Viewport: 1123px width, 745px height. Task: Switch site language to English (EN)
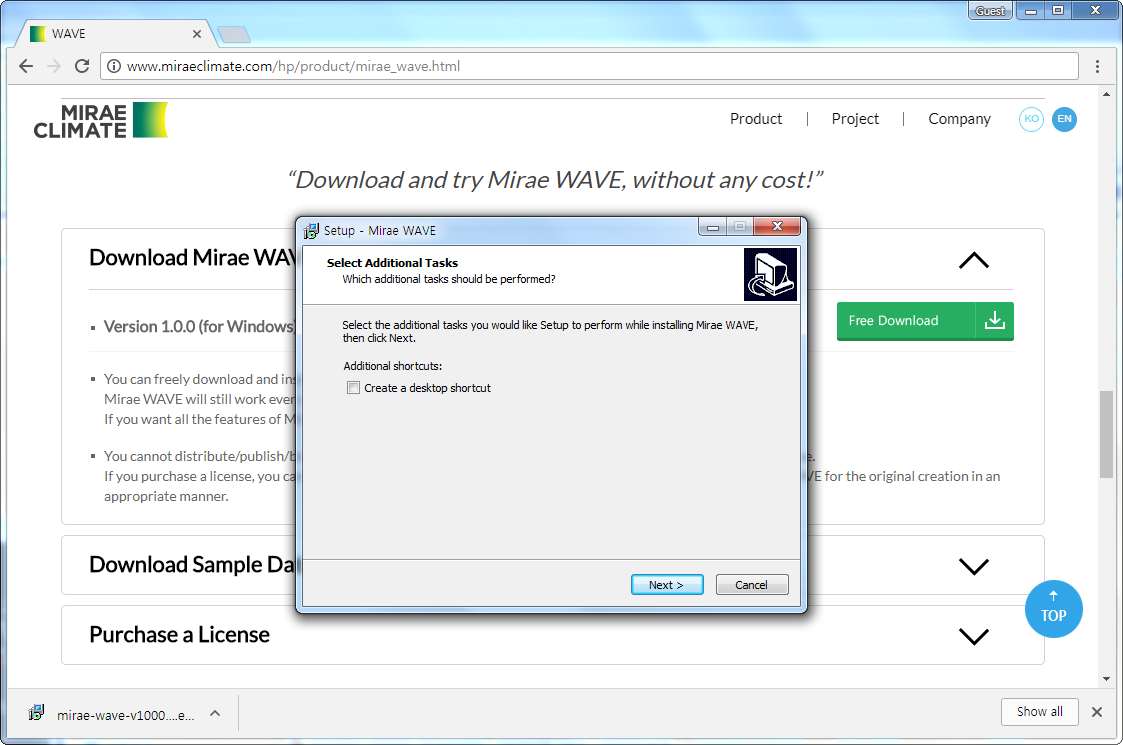[x=1064, y=119]
